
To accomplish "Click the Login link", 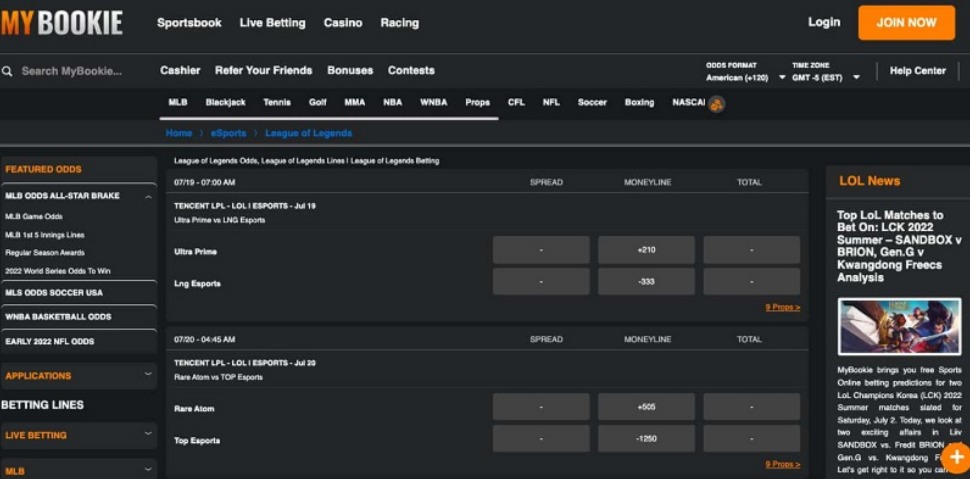I will tap(824, 22).
